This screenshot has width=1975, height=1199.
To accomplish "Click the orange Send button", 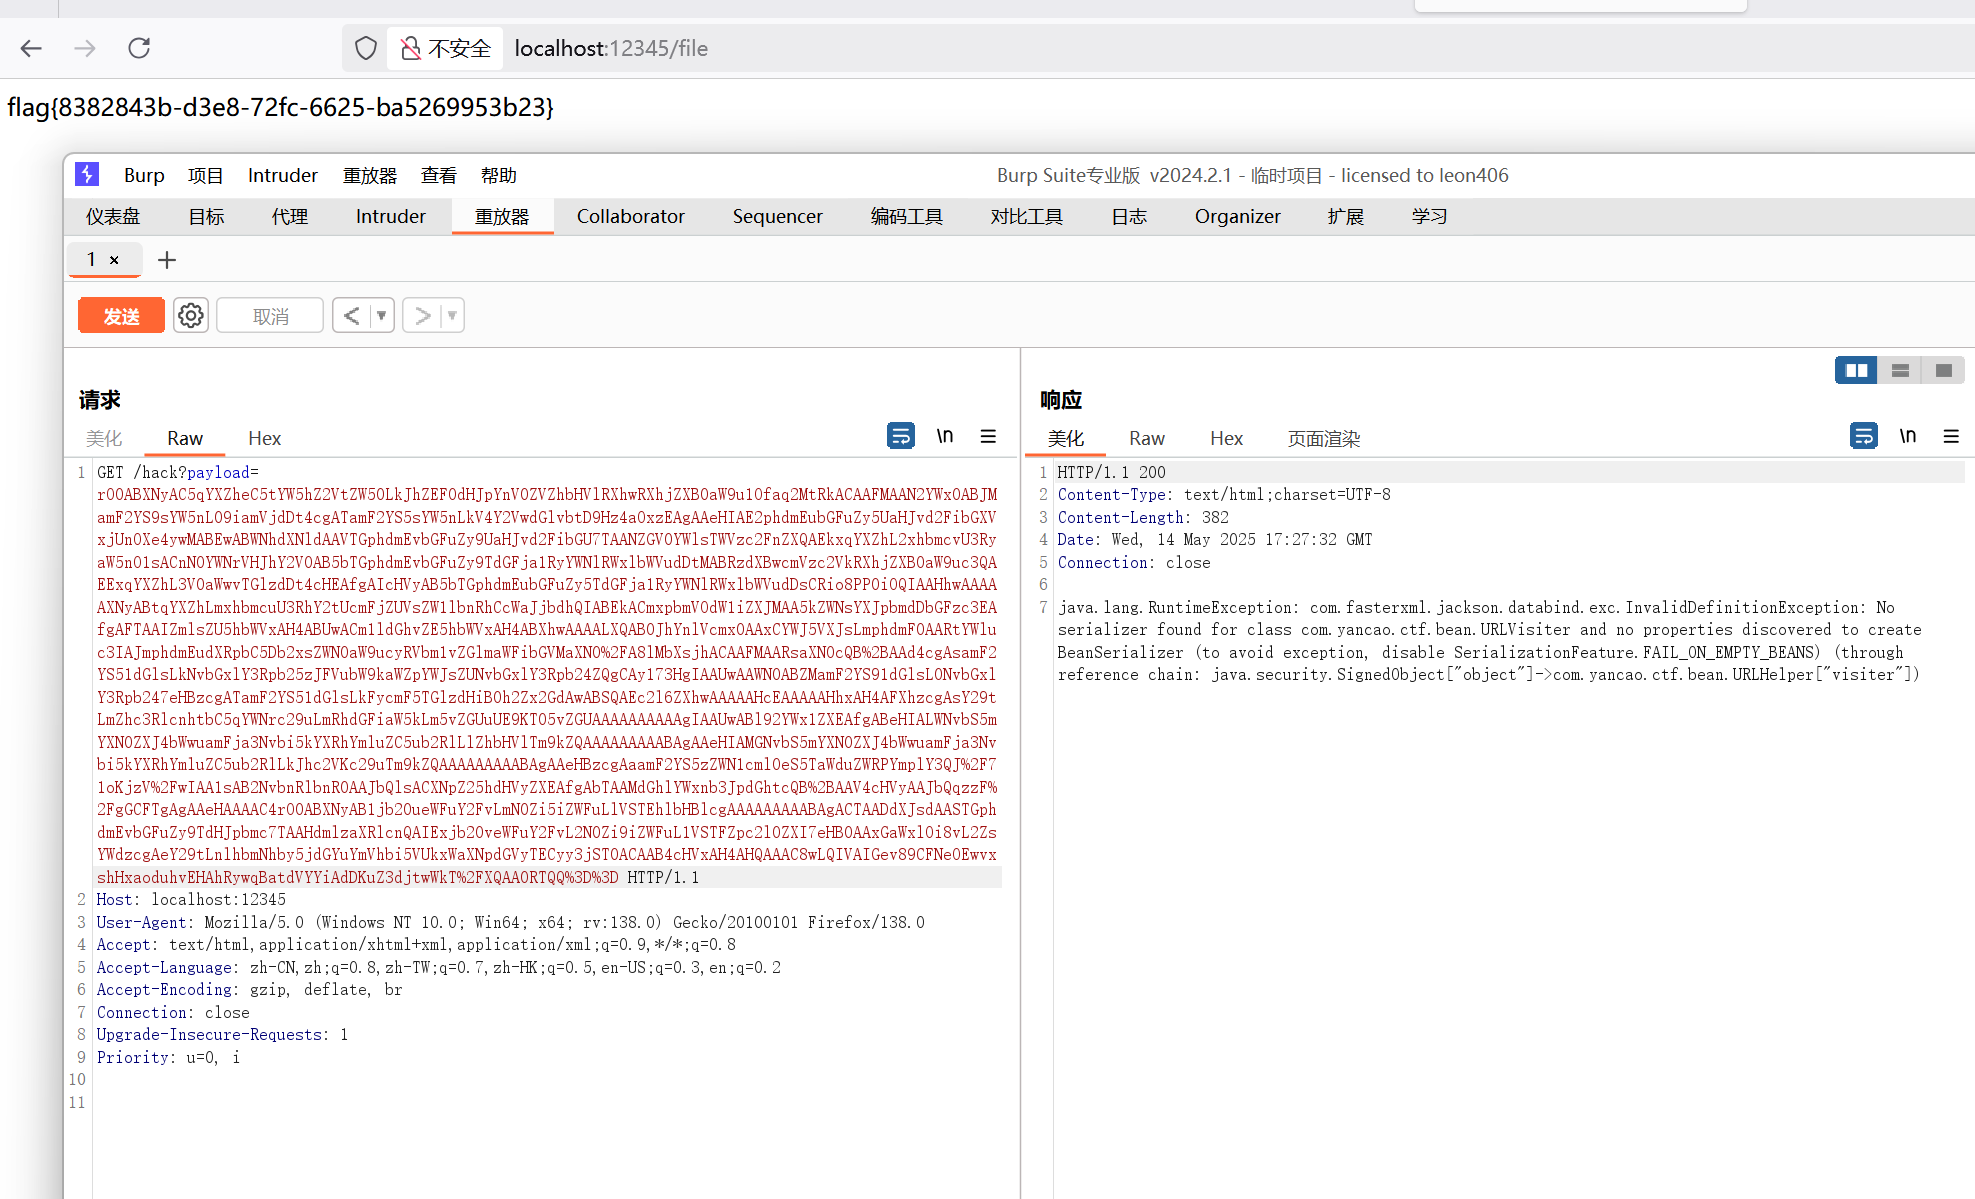I will (121, 316).
